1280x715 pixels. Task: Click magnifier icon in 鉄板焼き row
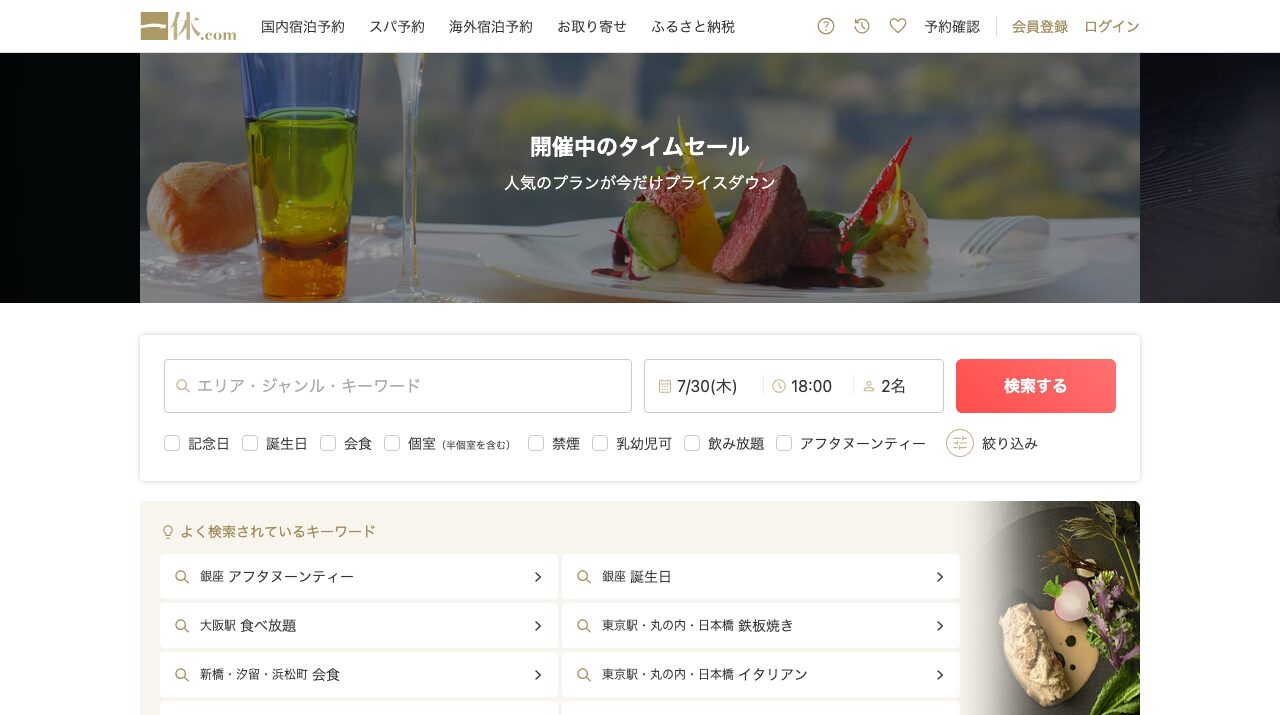pos(584,626)
